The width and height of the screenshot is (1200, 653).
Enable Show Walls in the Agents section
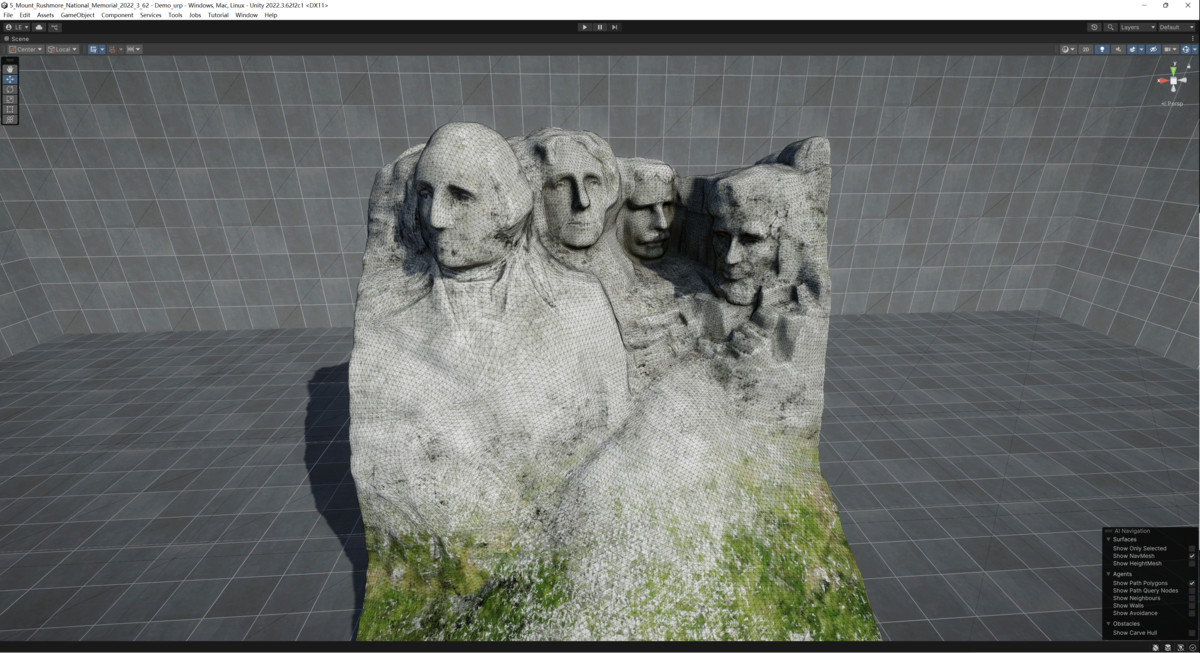click(1192, 606)
